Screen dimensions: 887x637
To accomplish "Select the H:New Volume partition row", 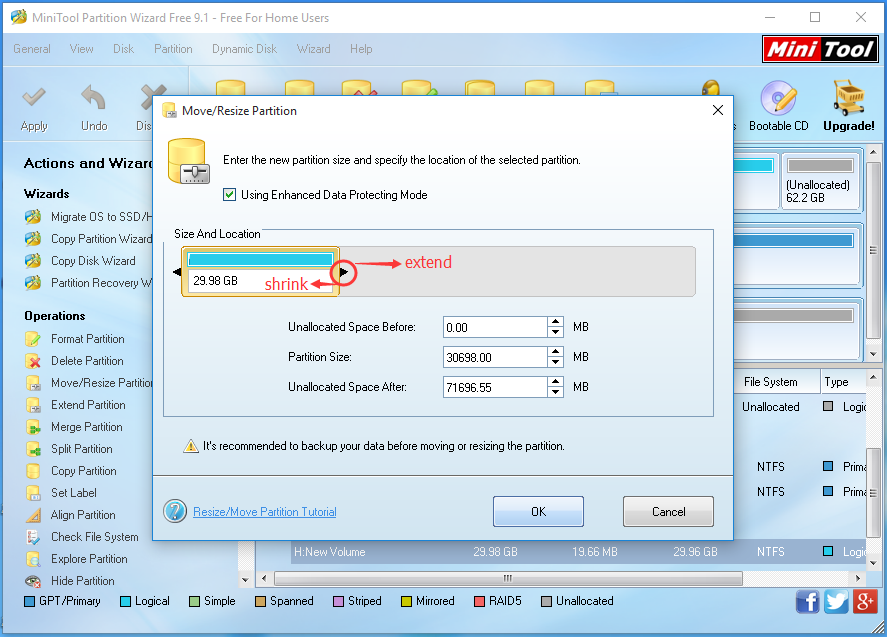I will click(578, 552).
